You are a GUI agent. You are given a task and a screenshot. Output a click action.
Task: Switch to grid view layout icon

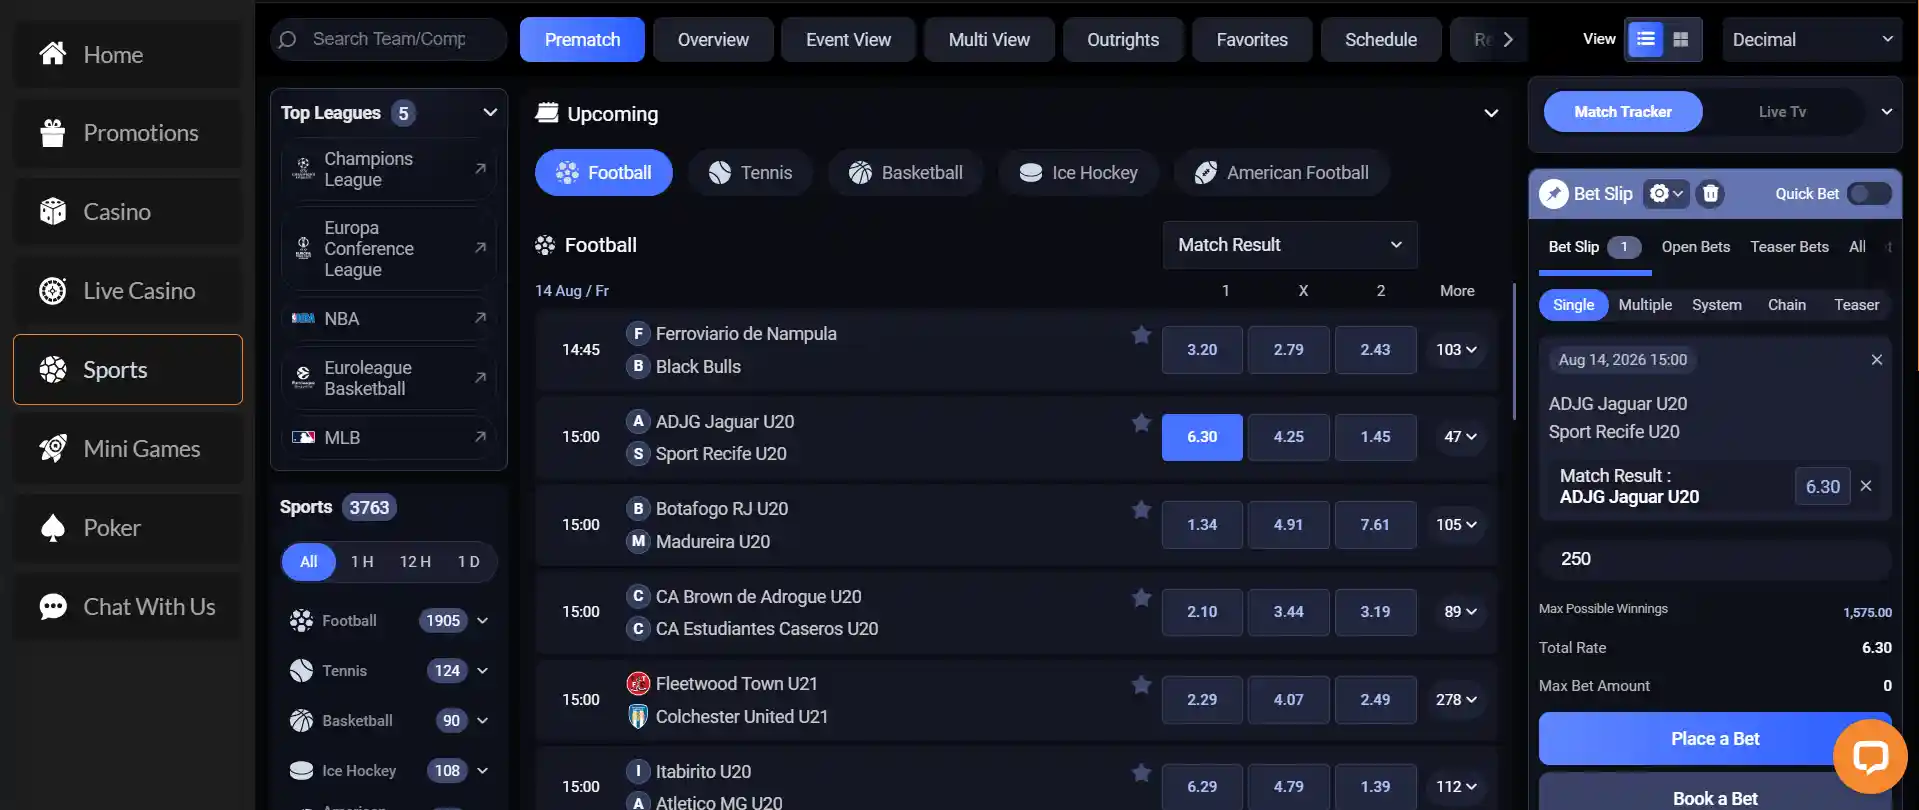coord(1681,40)
